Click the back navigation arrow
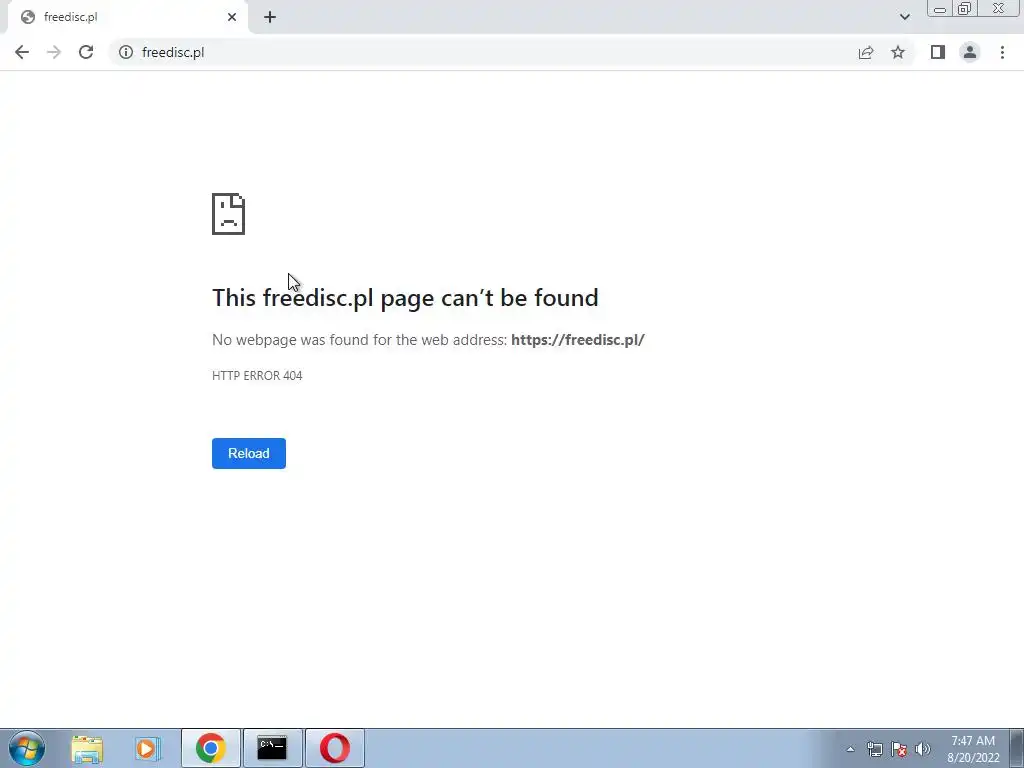1024x768 pixels. [x=22, y=52]
